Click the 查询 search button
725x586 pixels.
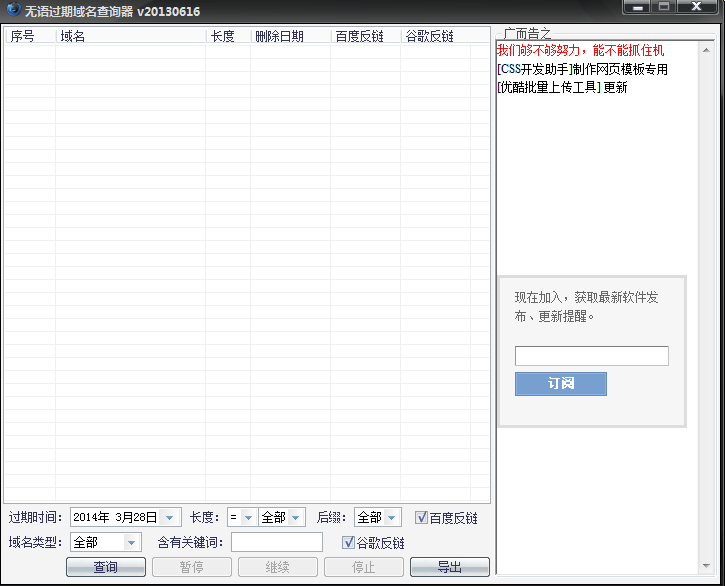[x=106, y=567]
